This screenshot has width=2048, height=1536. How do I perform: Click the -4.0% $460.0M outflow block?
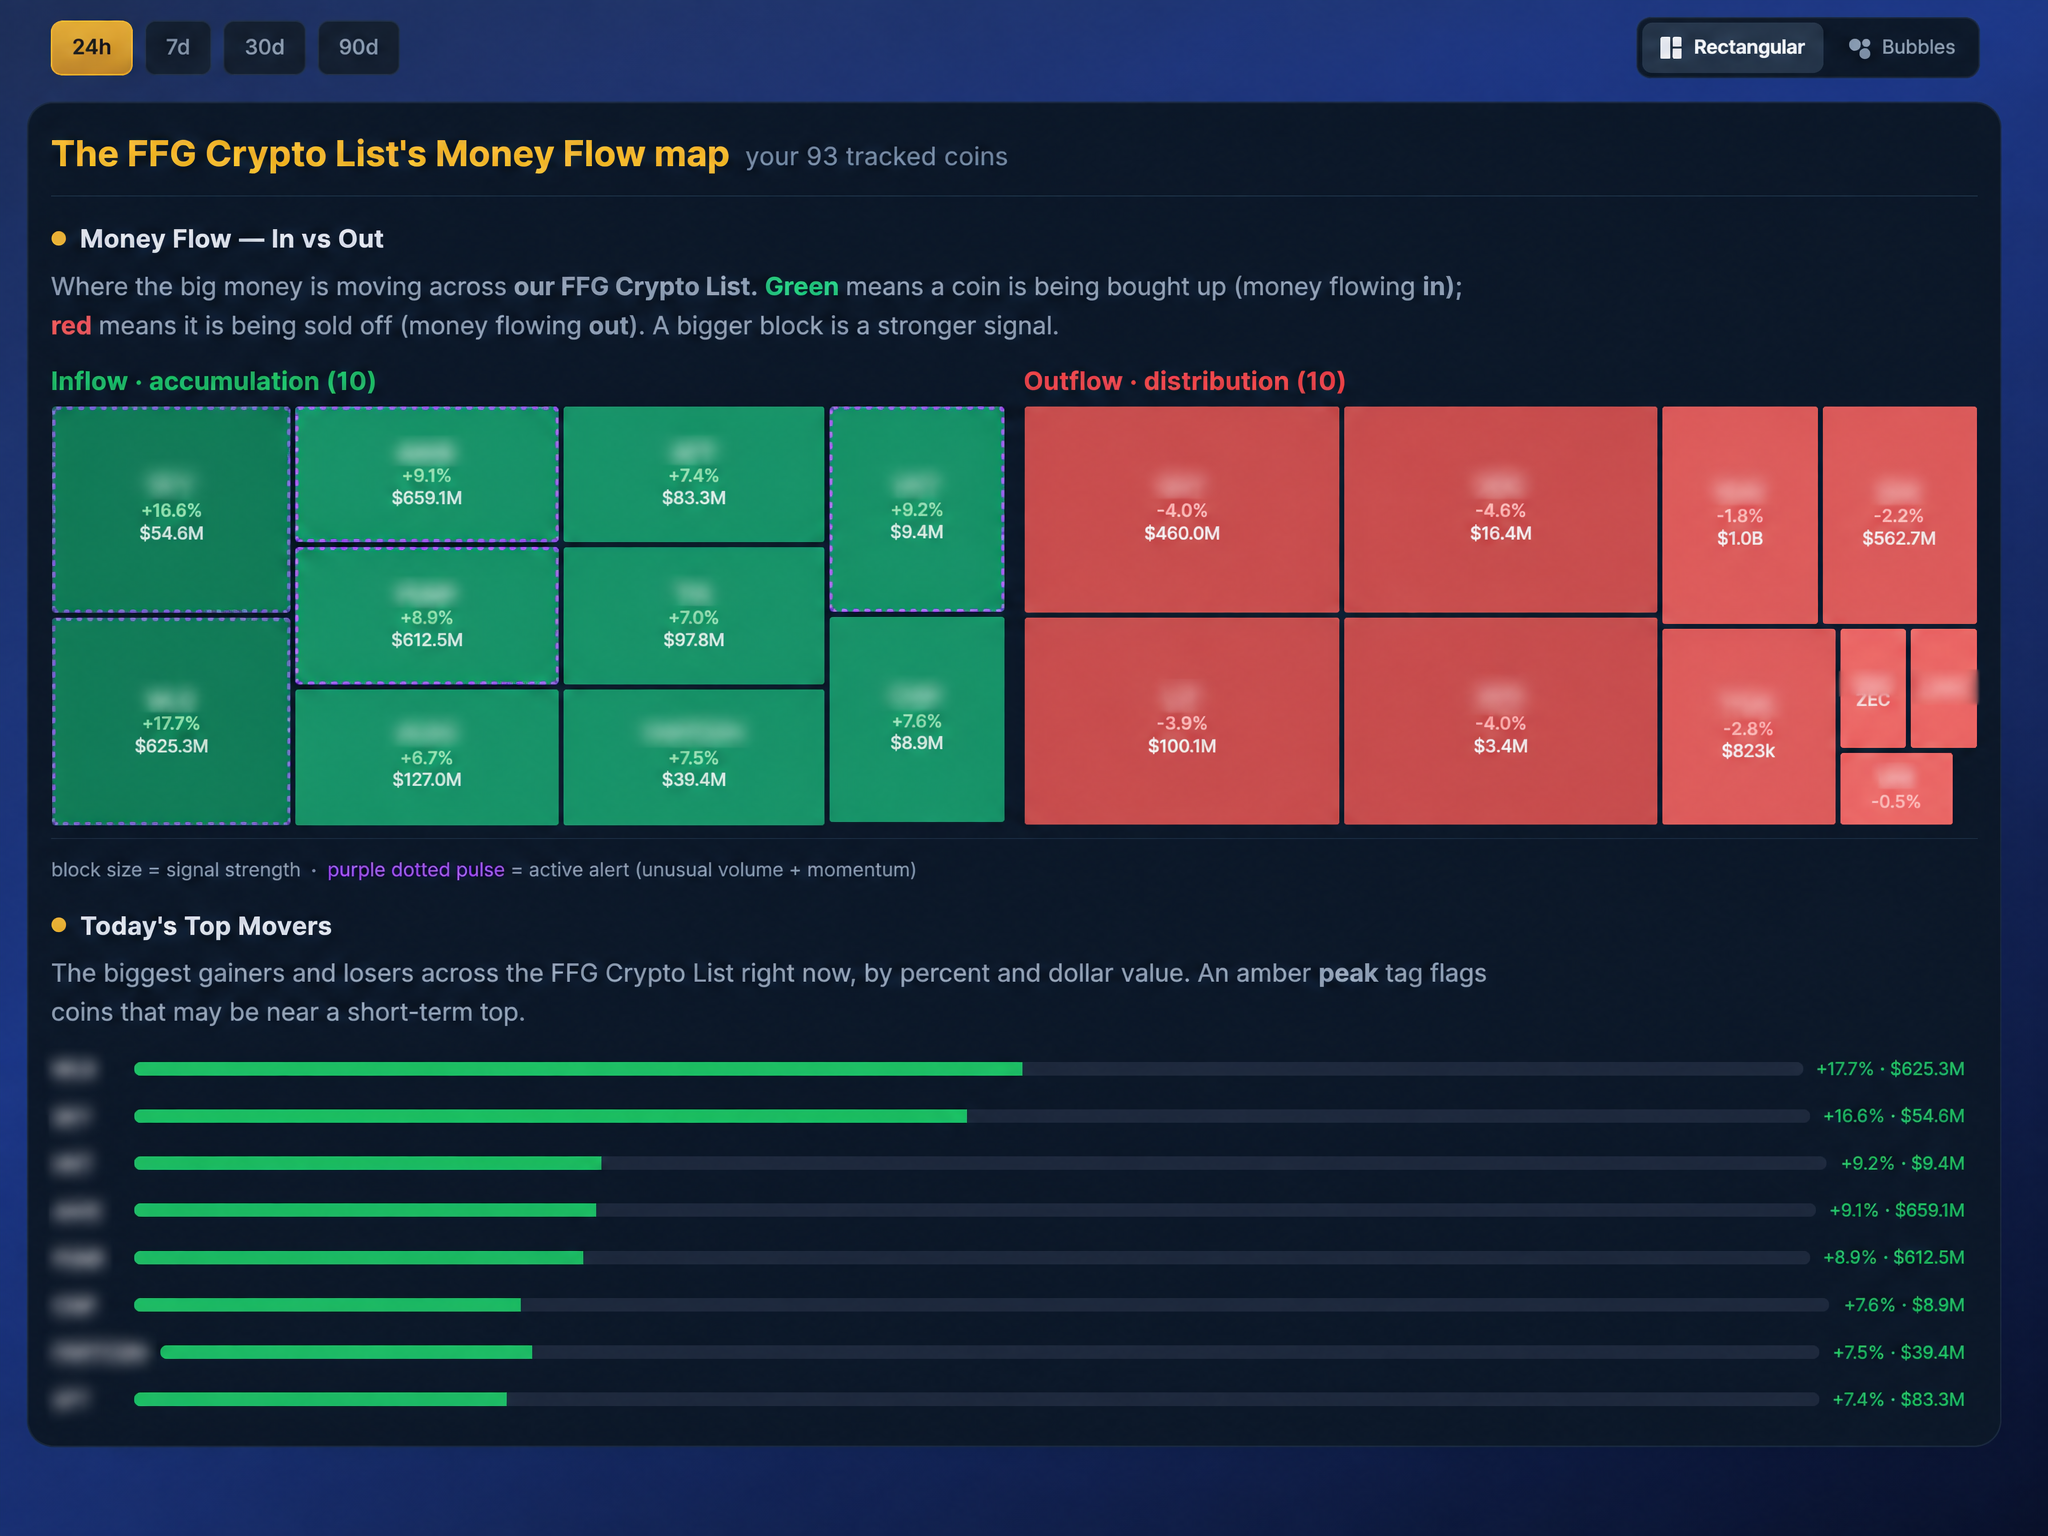[x=1182, y=509]
